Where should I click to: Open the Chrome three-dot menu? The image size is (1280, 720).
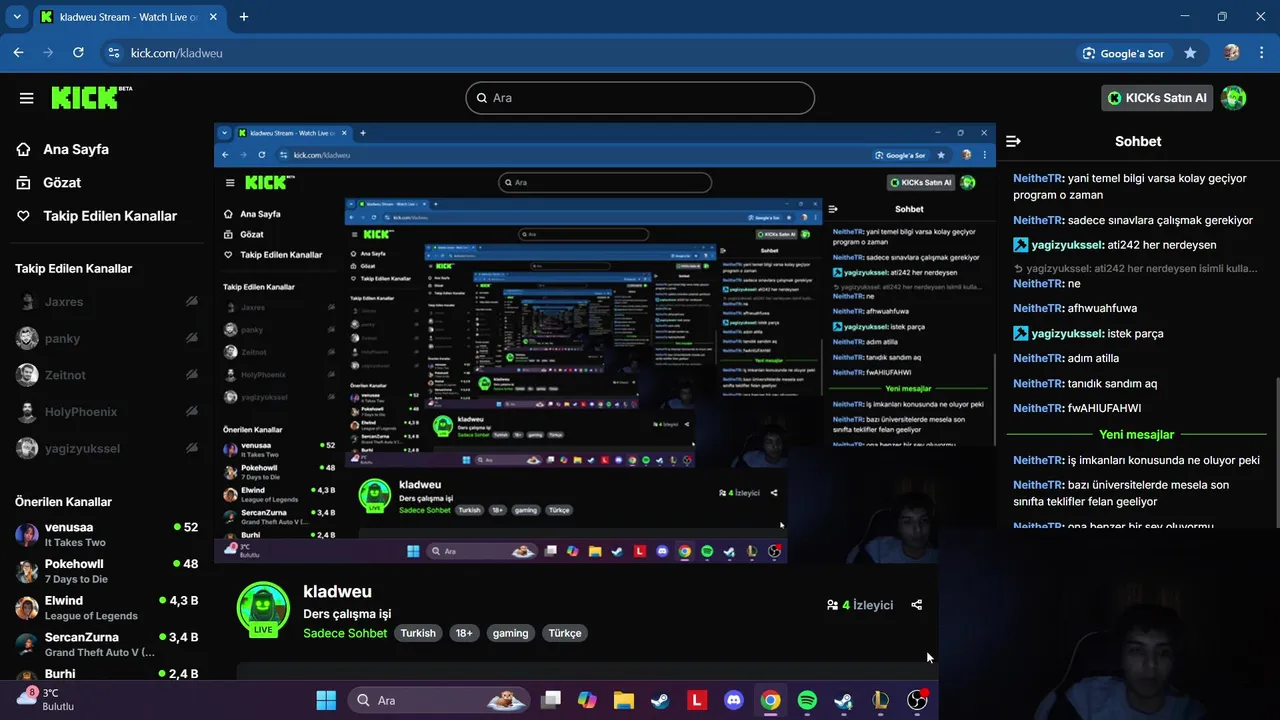[x=1261, y=53]
